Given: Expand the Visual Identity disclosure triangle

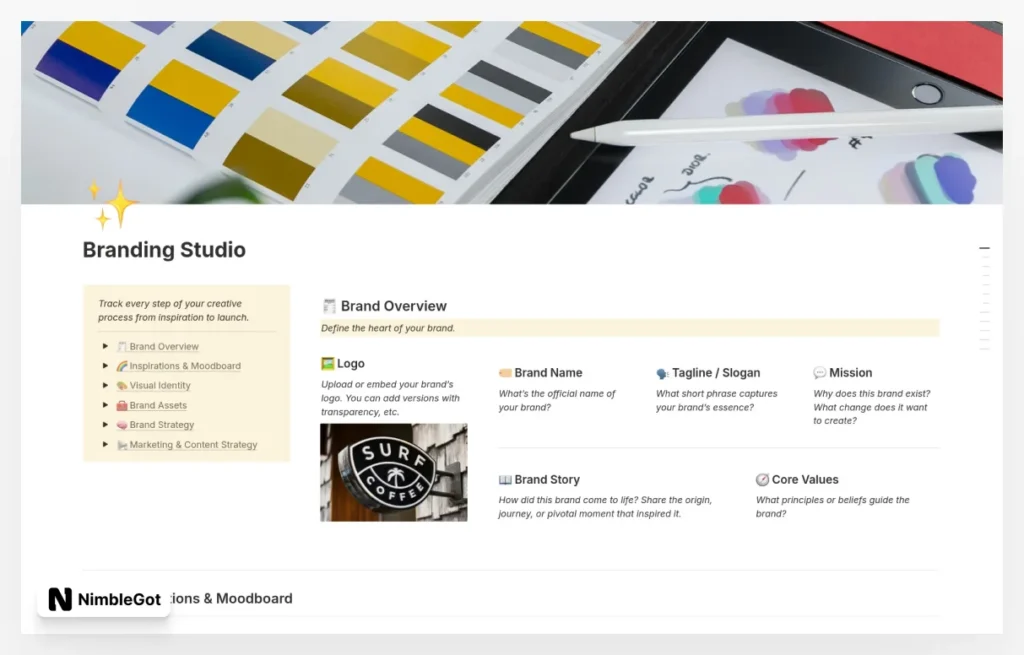Looking at the screenshot, I should (105, 385).
